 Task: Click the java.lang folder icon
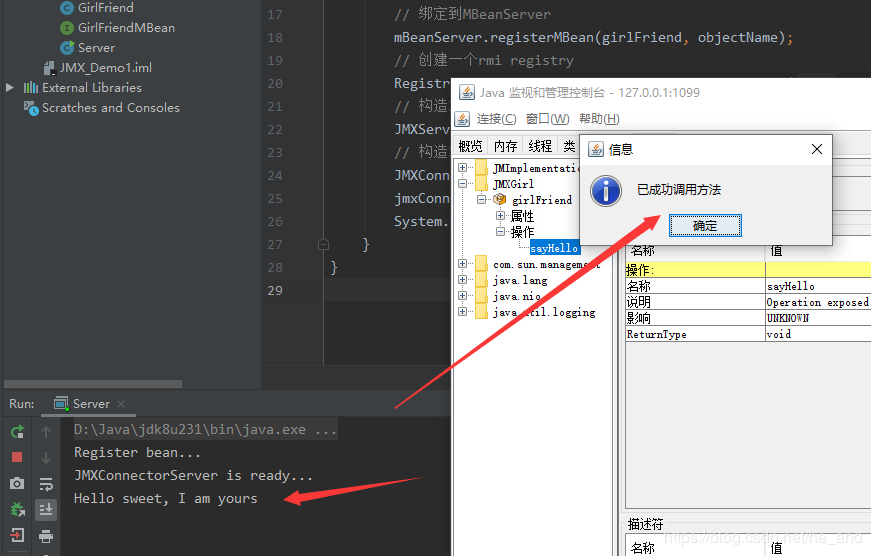click(482, 279)
